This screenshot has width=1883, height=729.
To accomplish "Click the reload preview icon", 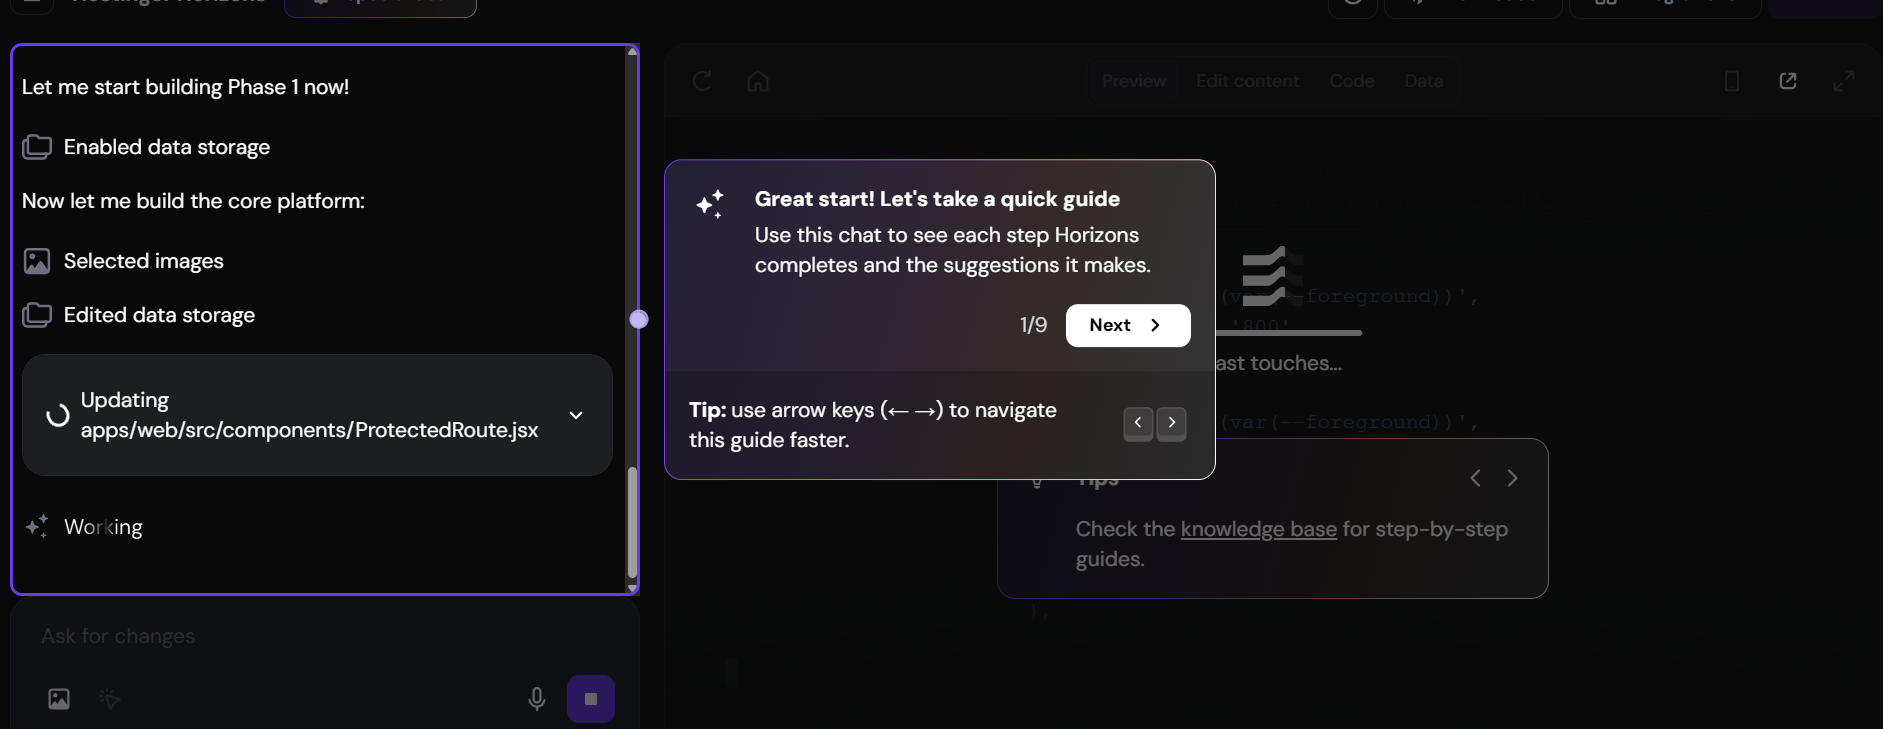I will pos(702,81).
